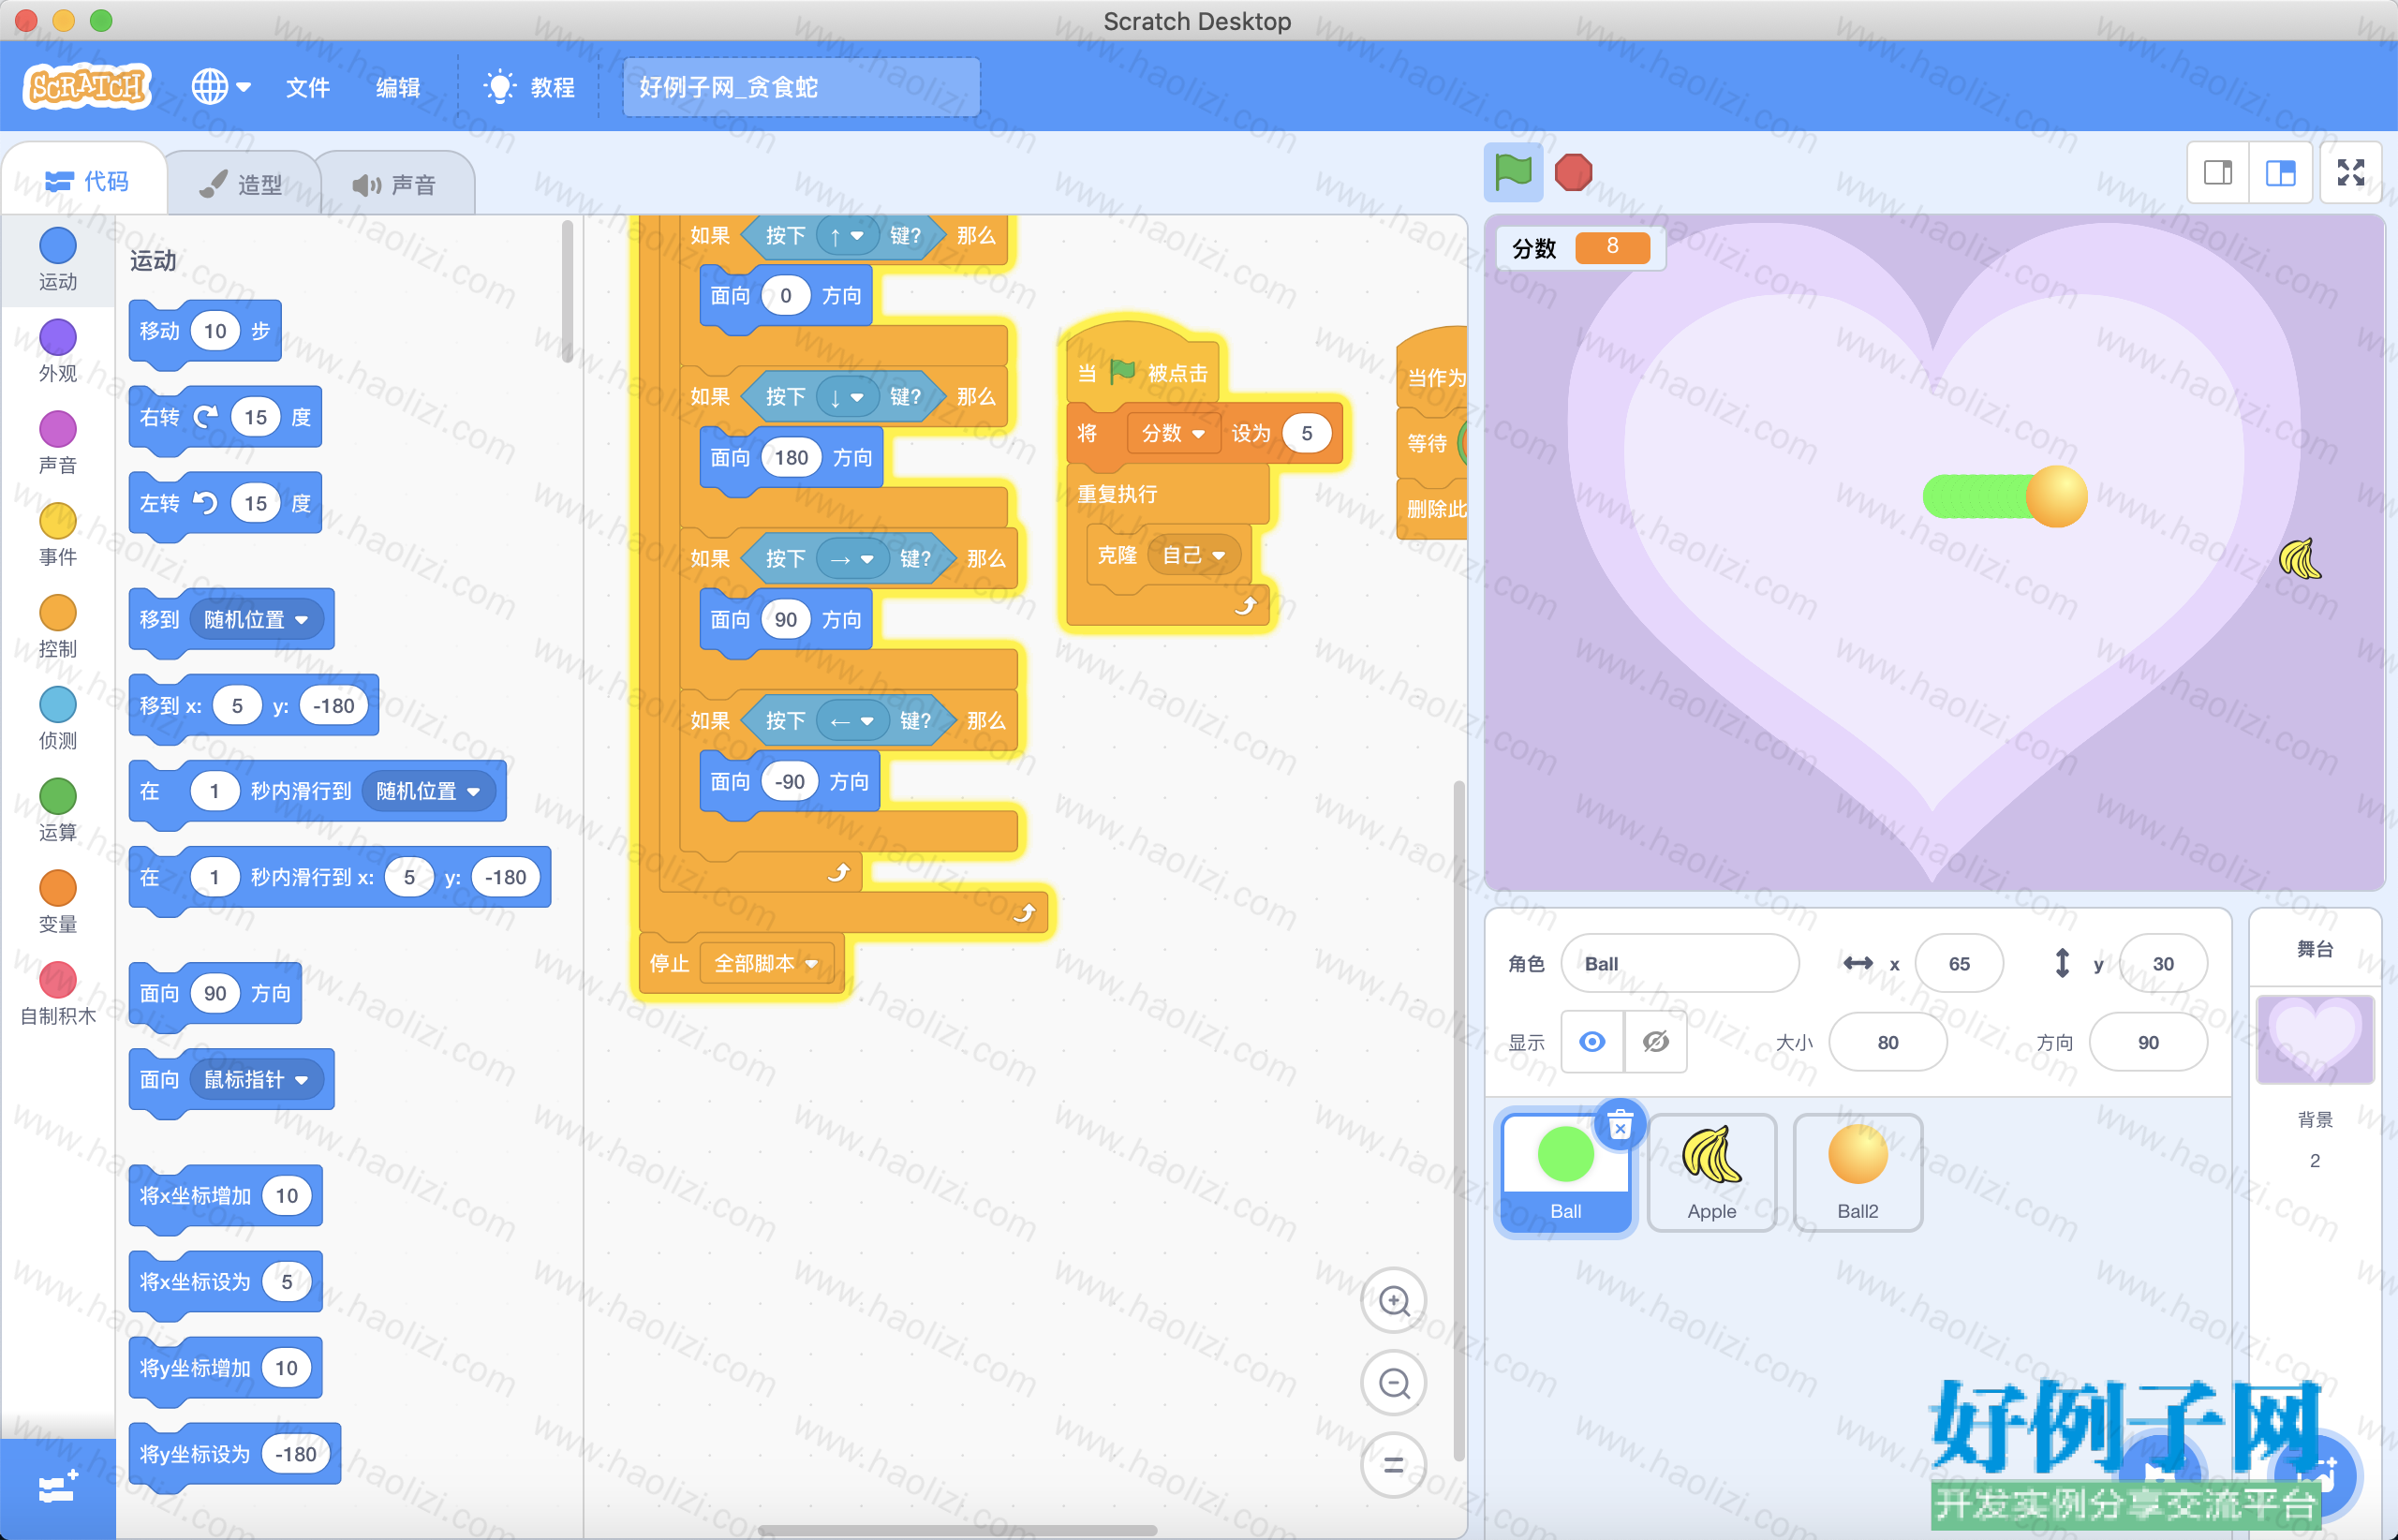Click the 分数 score monitor on stage
The width and height of the screenshot is (2398, 1540).
(x=1579, y=247)
